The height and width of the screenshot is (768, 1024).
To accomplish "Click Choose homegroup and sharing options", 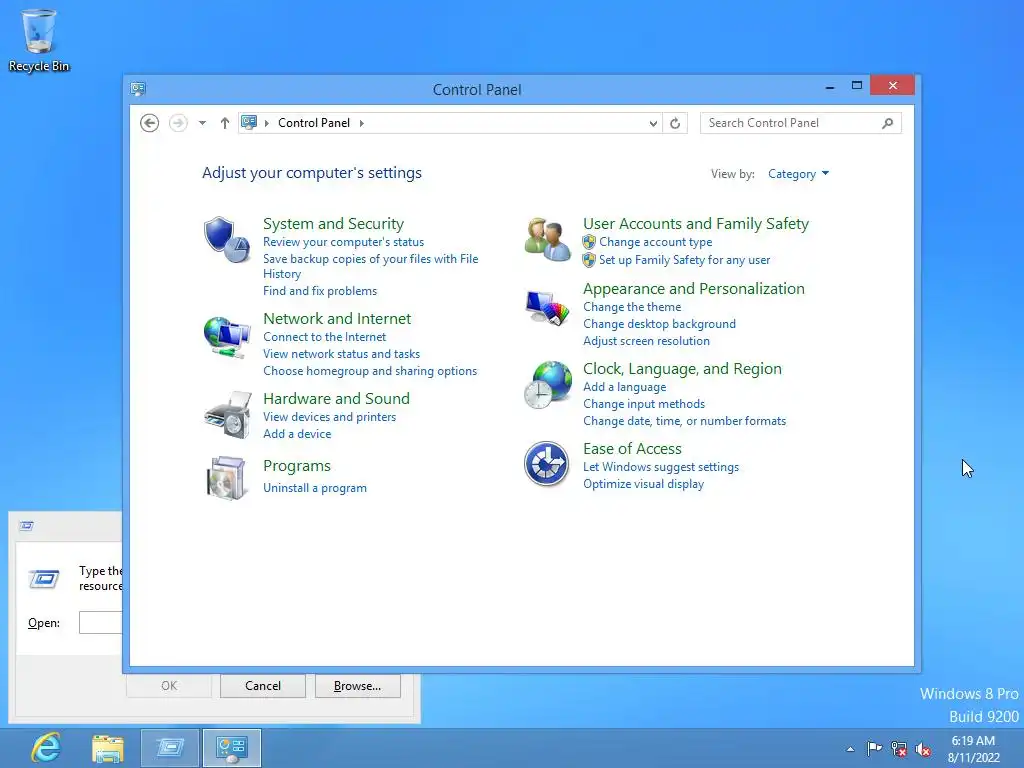I will tap(370, 370).
